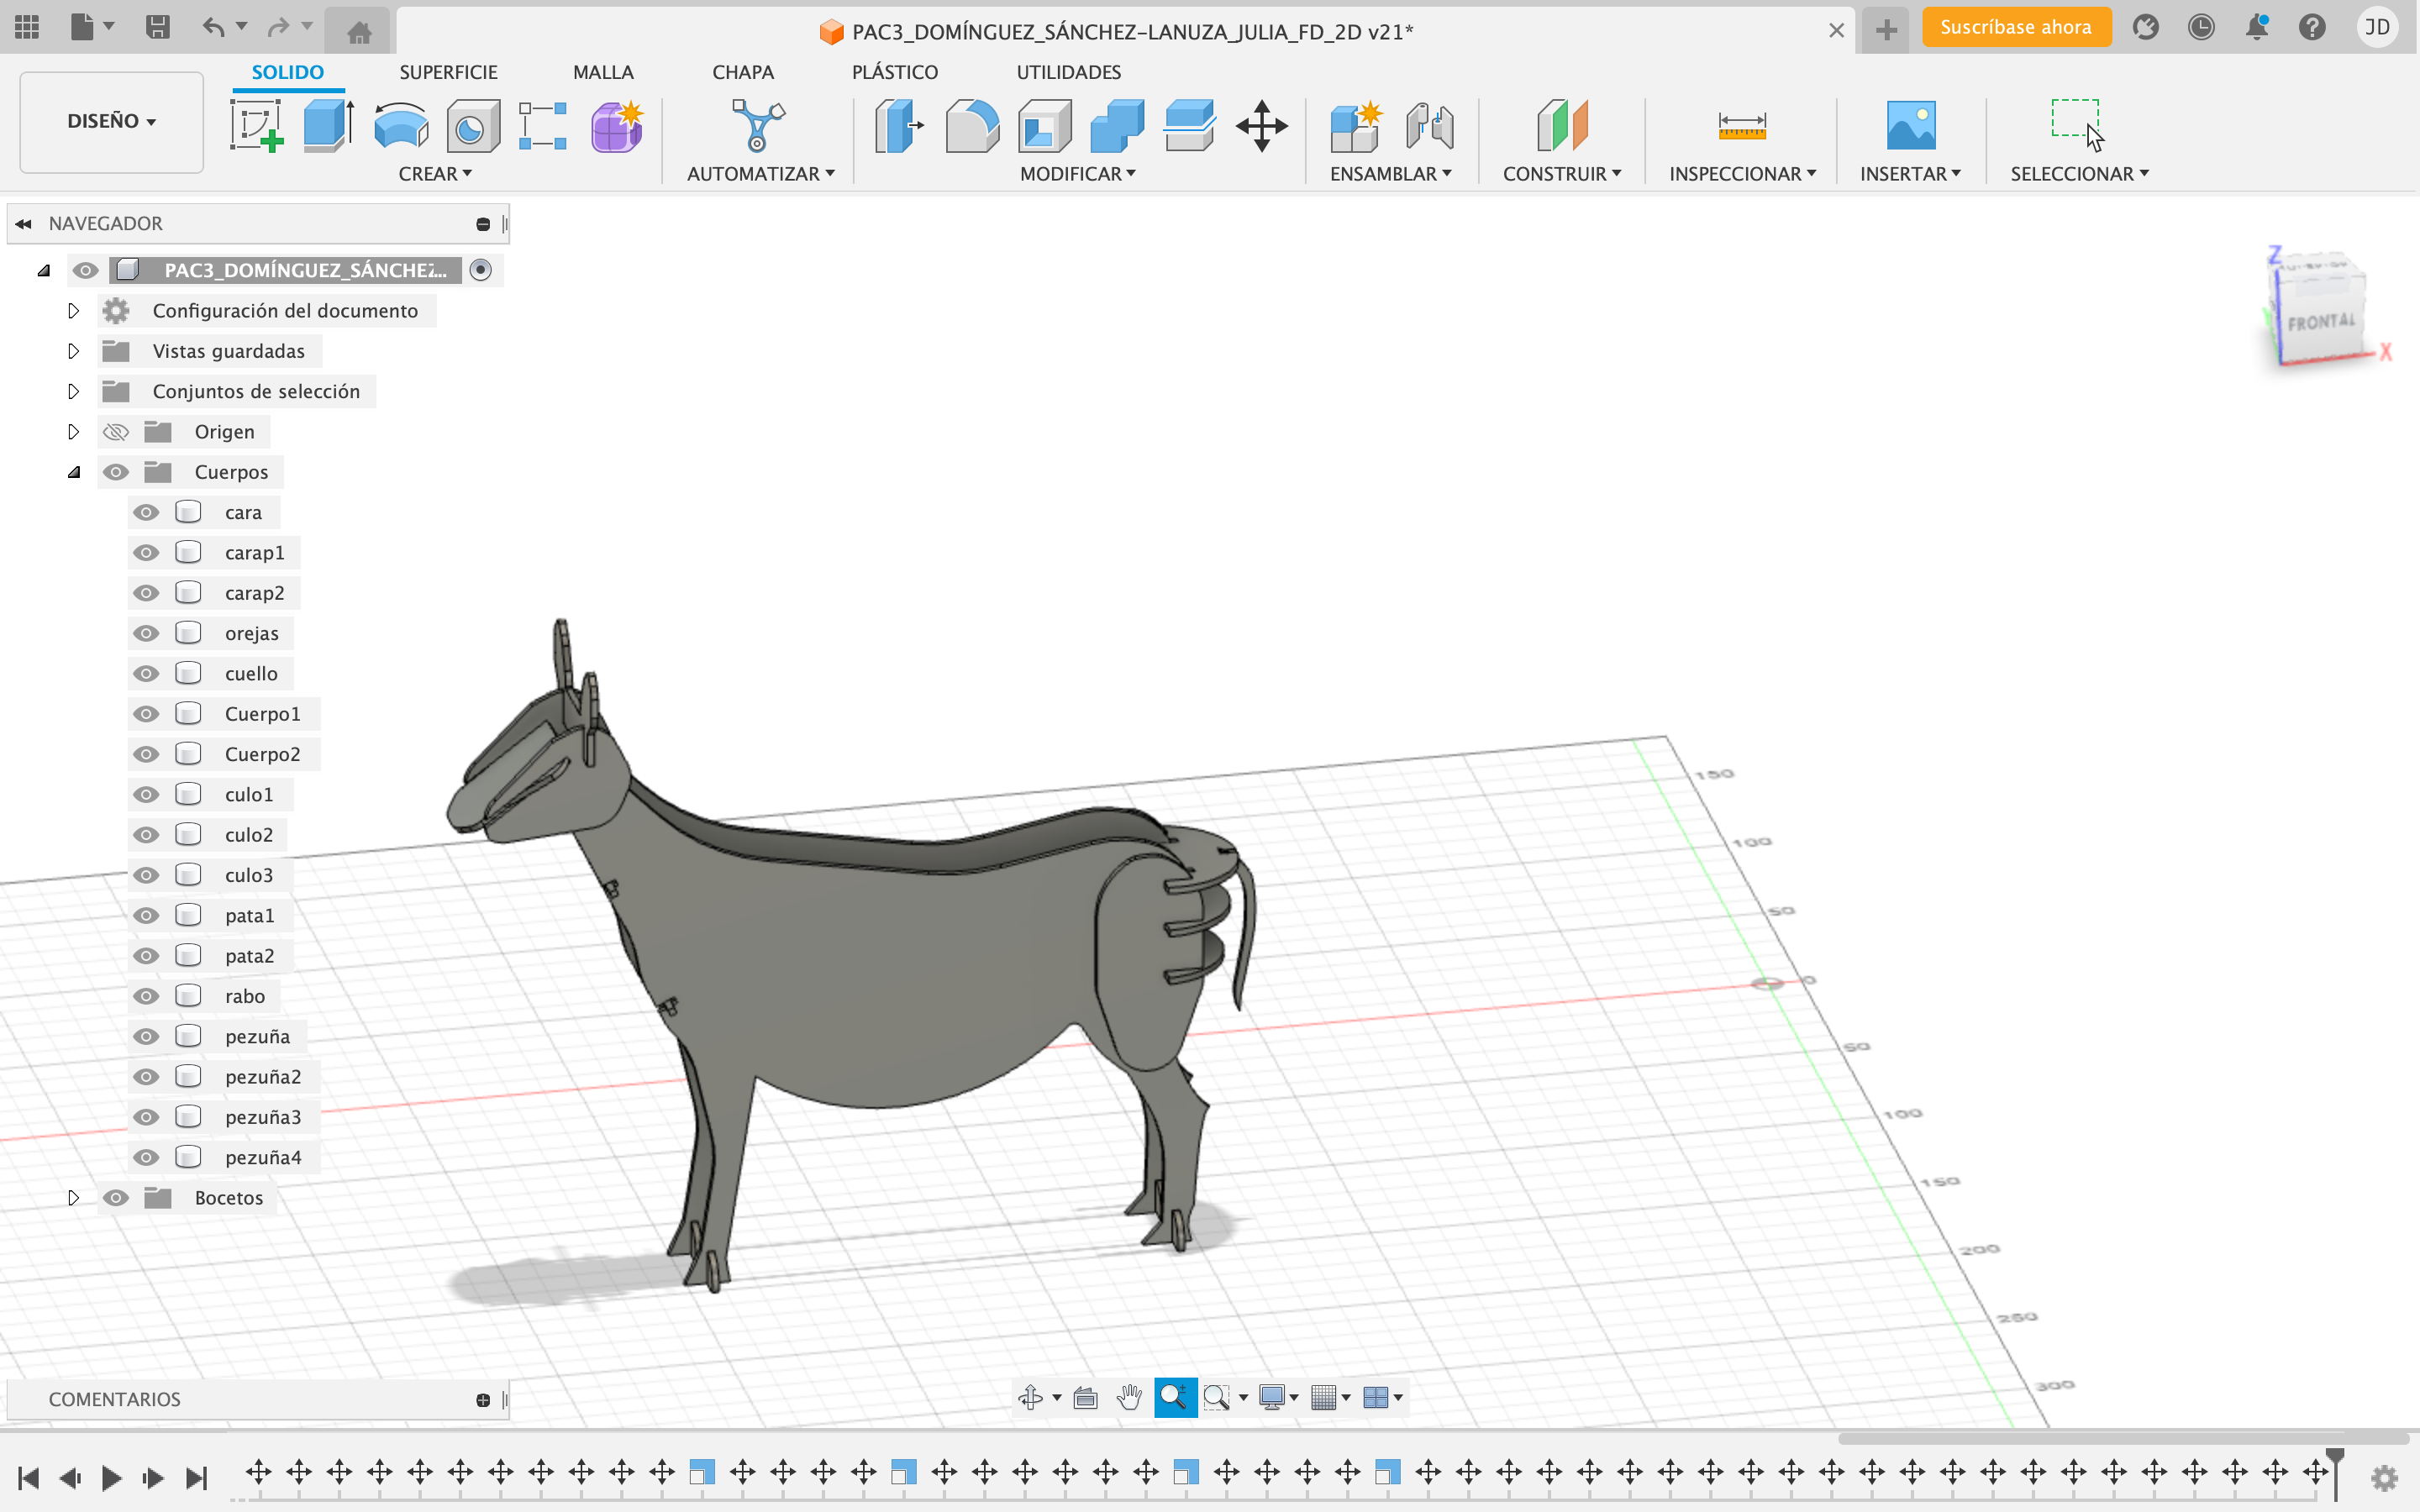Save the document with the disk icon
The height and width of the screenshot is (1512, 2420).
[157, 27]
